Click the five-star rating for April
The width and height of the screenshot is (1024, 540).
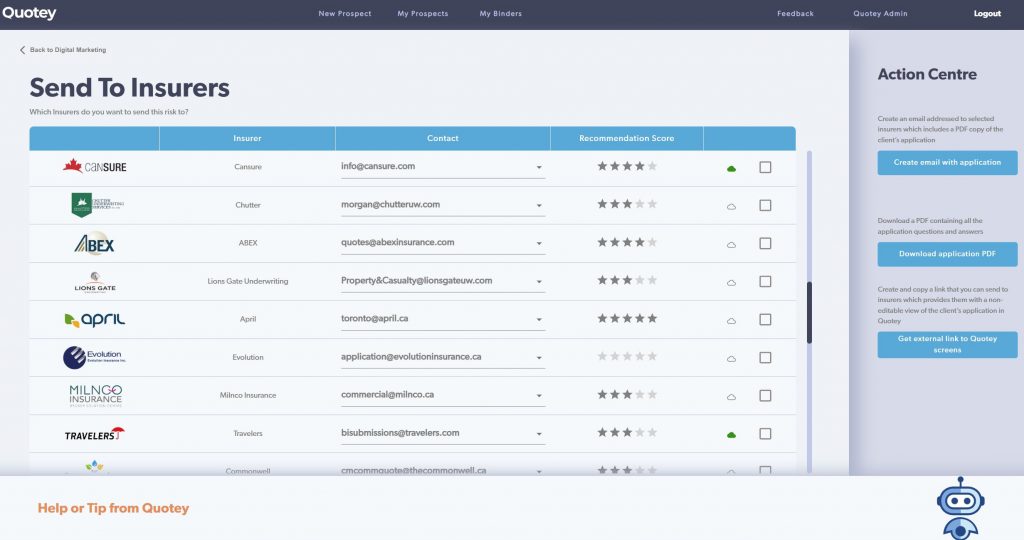[627, 318]
